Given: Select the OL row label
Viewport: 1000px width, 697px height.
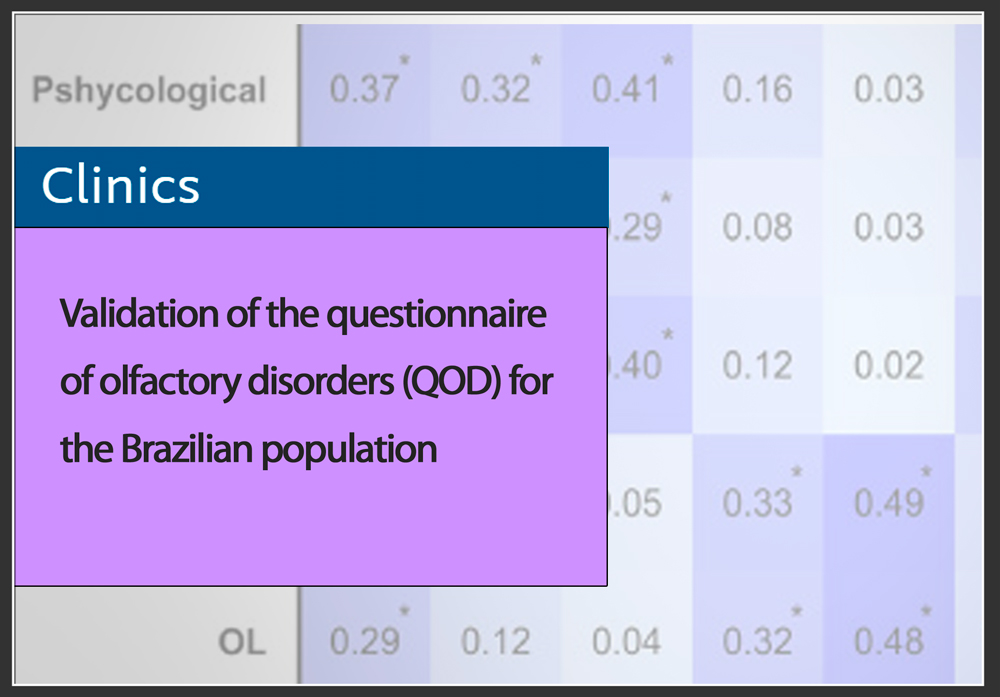Looking at the screenshot, I should 242,642.
